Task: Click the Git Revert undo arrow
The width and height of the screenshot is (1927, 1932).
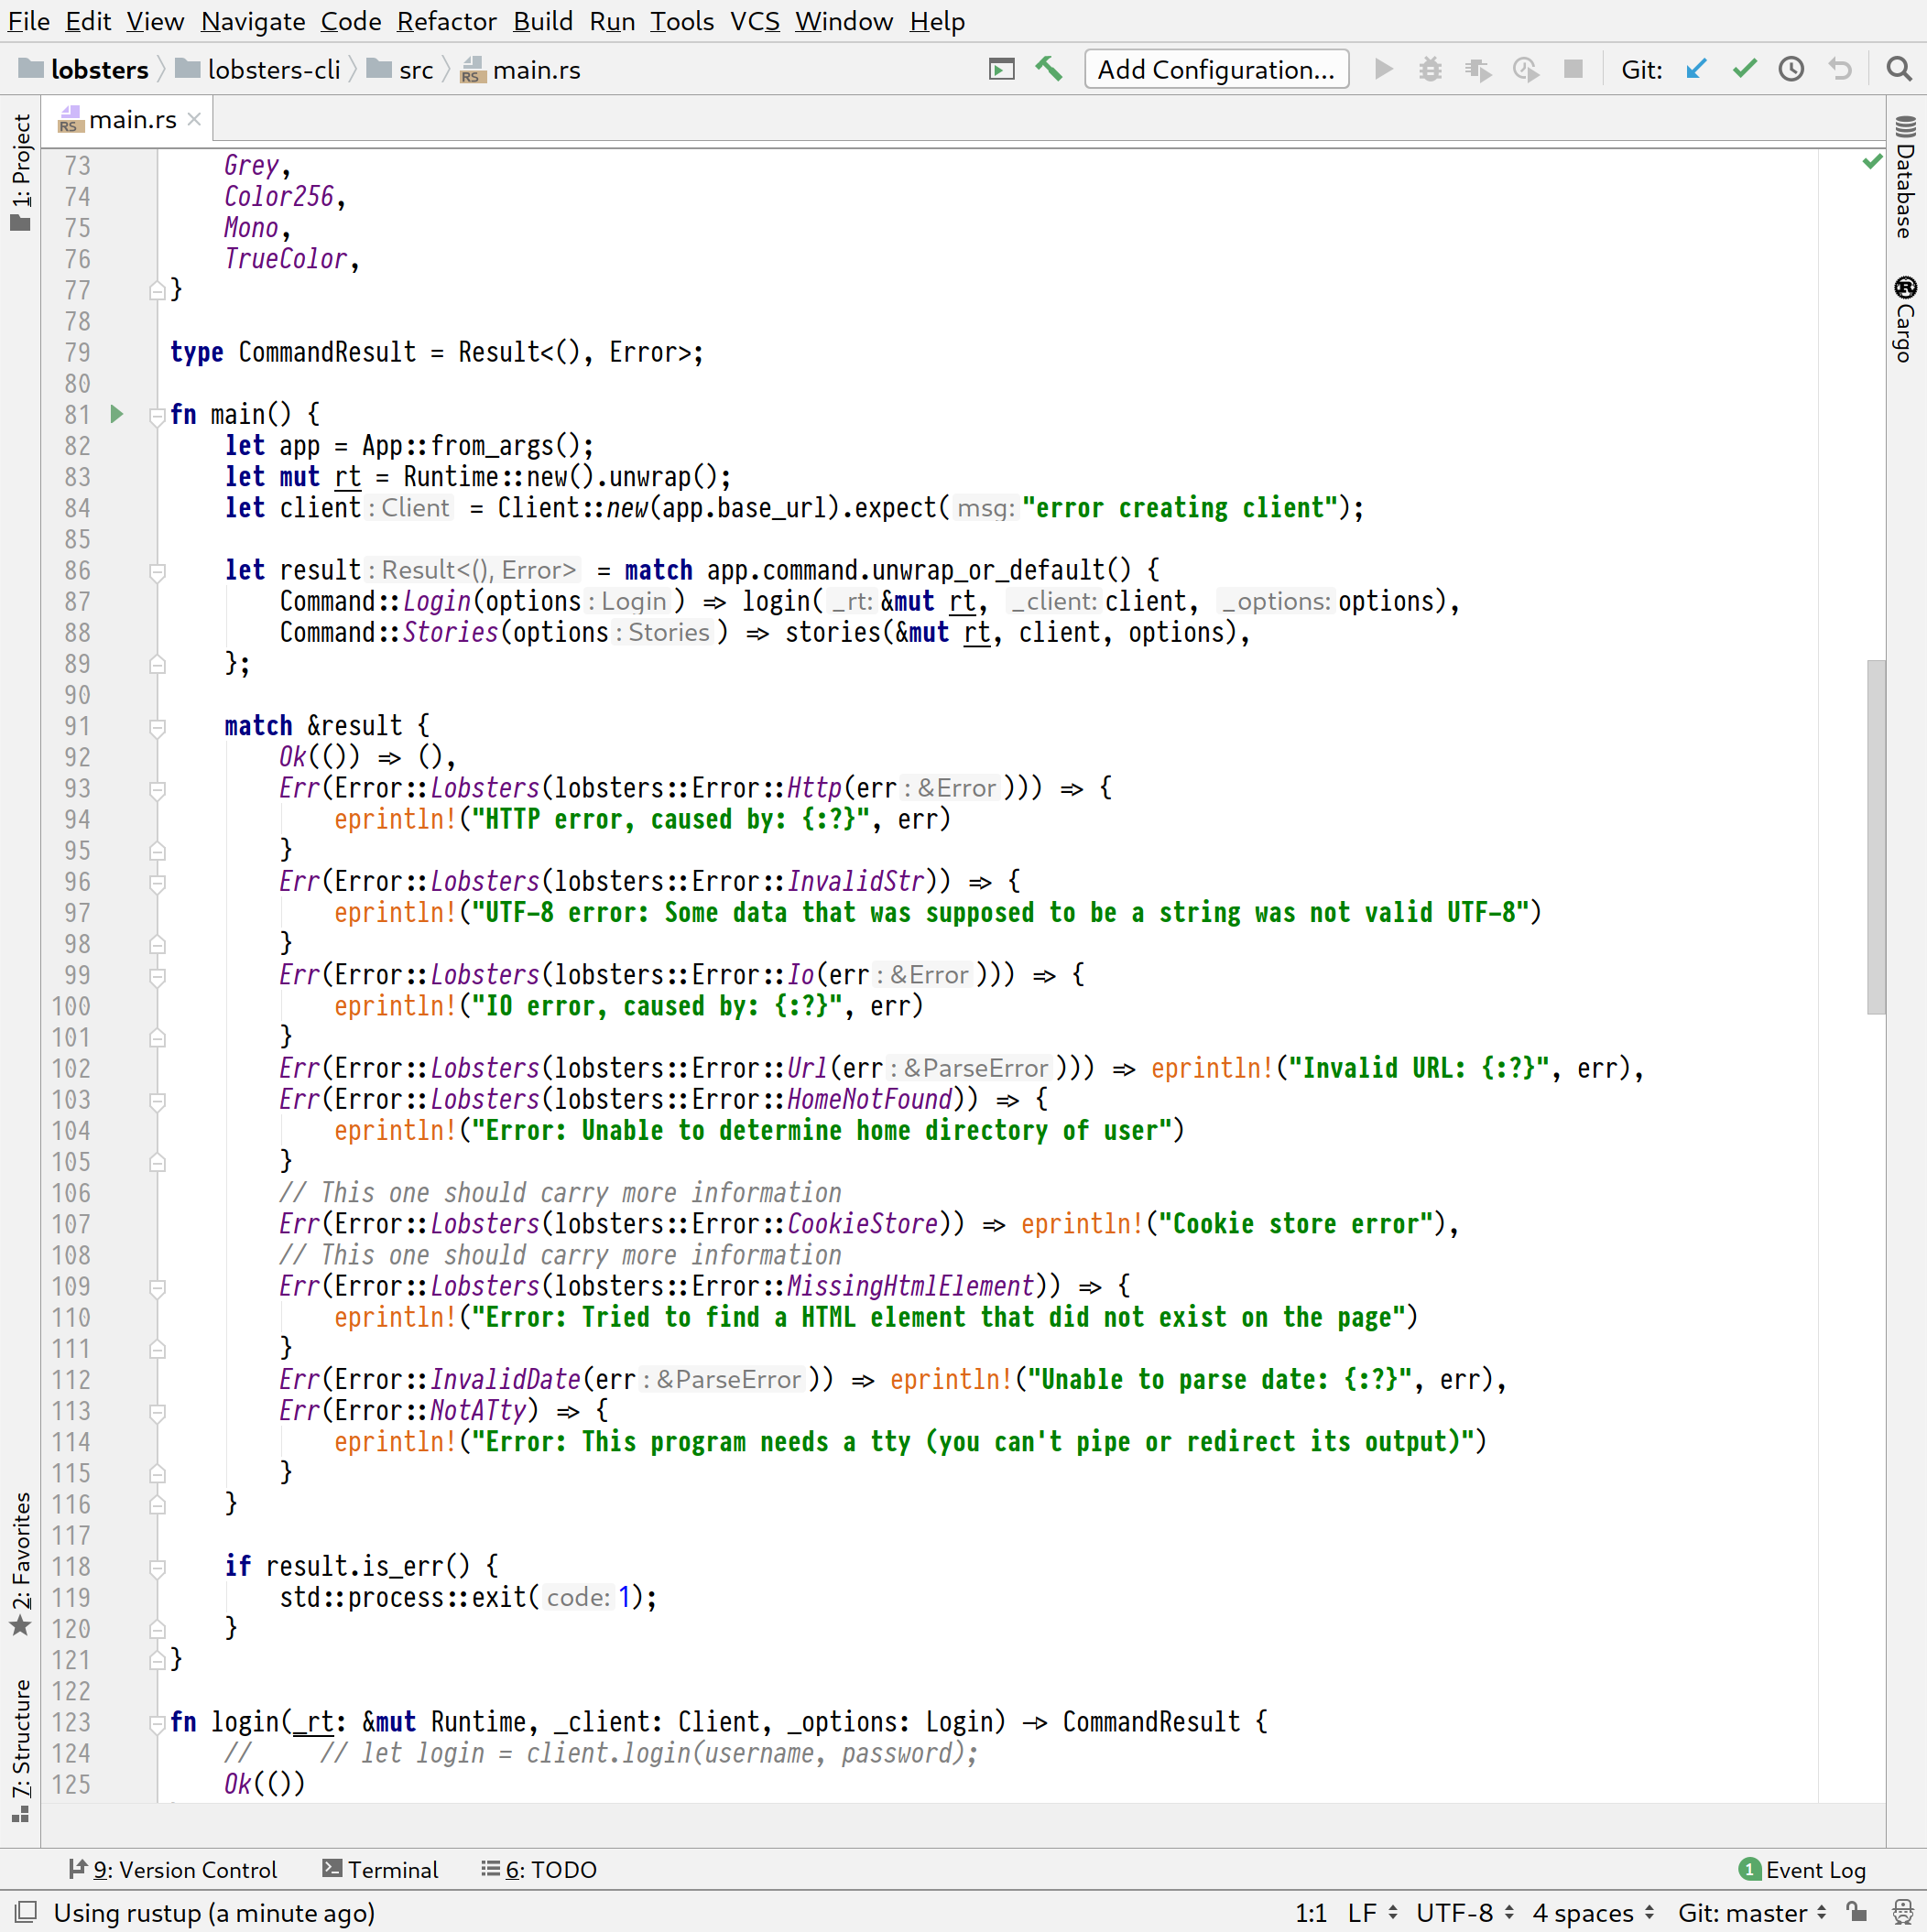Action: (1839, 69)
